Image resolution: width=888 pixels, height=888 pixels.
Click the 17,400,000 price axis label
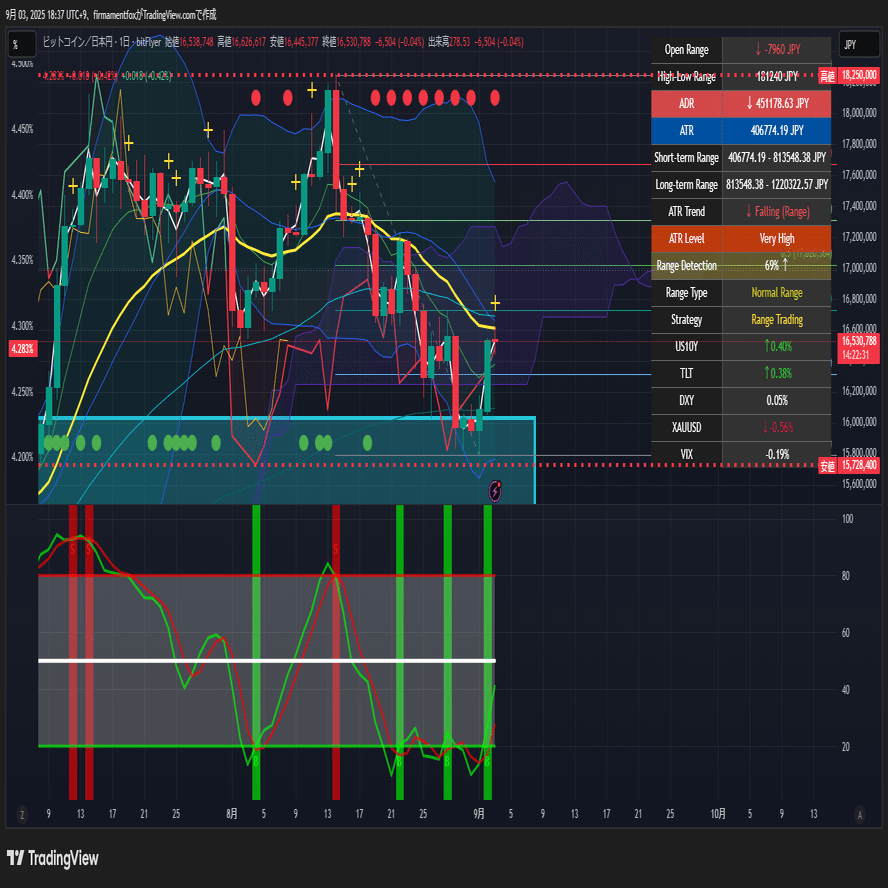[x=859, y=206]
